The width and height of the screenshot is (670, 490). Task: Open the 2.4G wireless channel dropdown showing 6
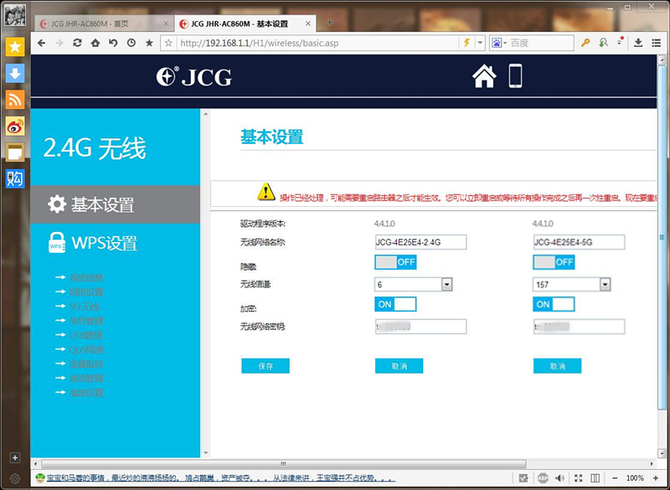click(413, 285)
